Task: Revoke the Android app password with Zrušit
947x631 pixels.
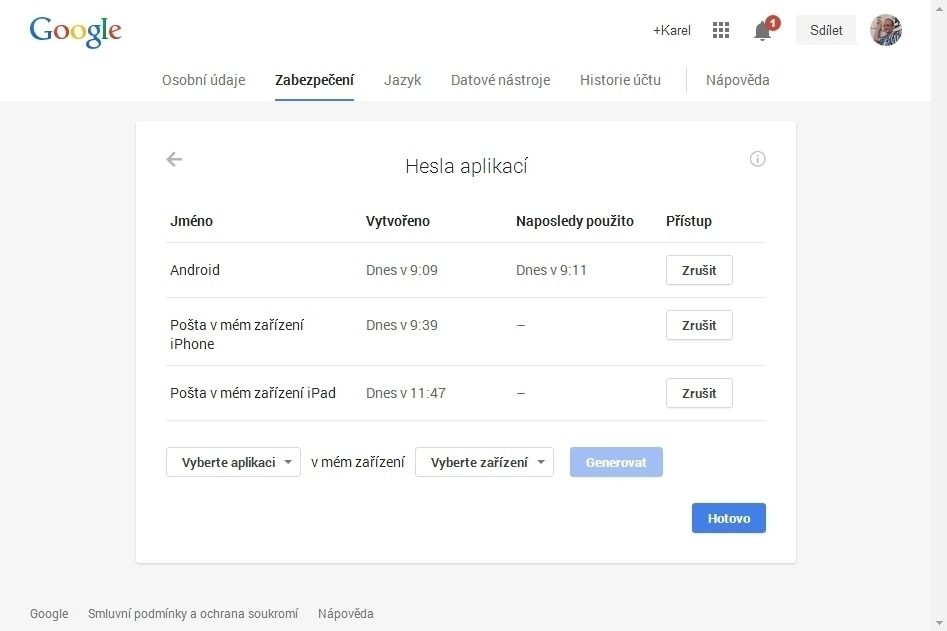Action: click(x=699, y=270)
